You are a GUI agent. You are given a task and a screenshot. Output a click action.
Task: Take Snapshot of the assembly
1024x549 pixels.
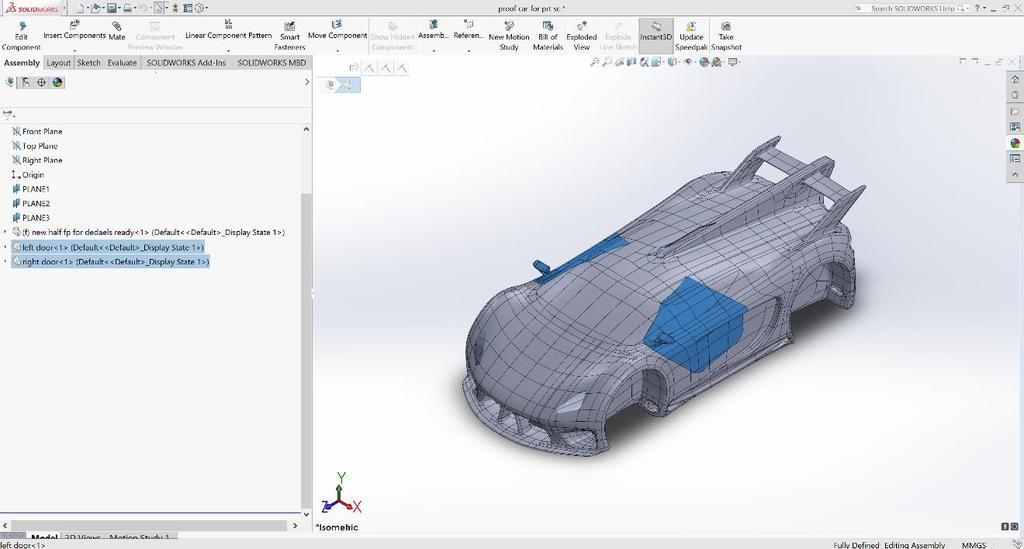click(726, 36)
